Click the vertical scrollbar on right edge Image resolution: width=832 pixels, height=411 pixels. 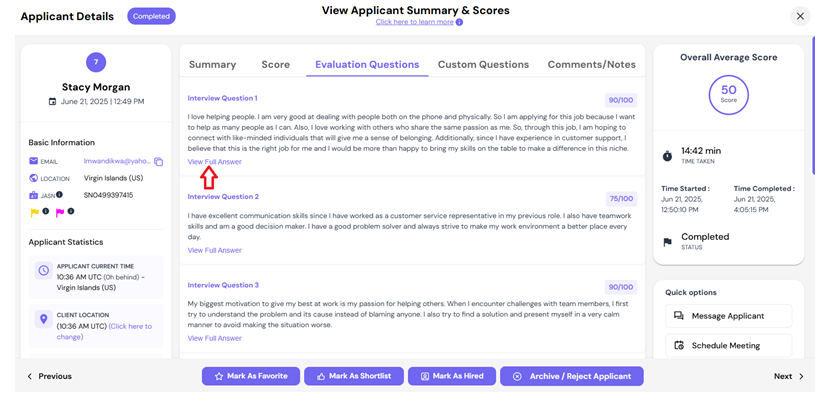pyautogui.click(x=813, y=106)
